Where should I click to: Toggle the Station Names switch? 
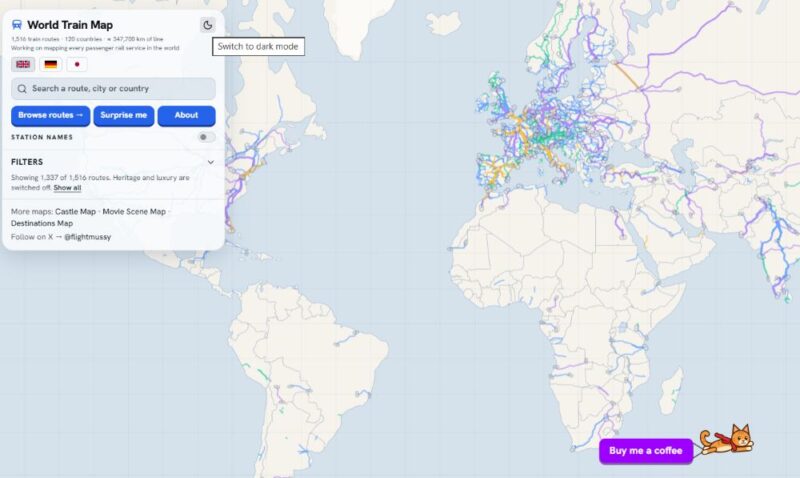coord(206,137)
